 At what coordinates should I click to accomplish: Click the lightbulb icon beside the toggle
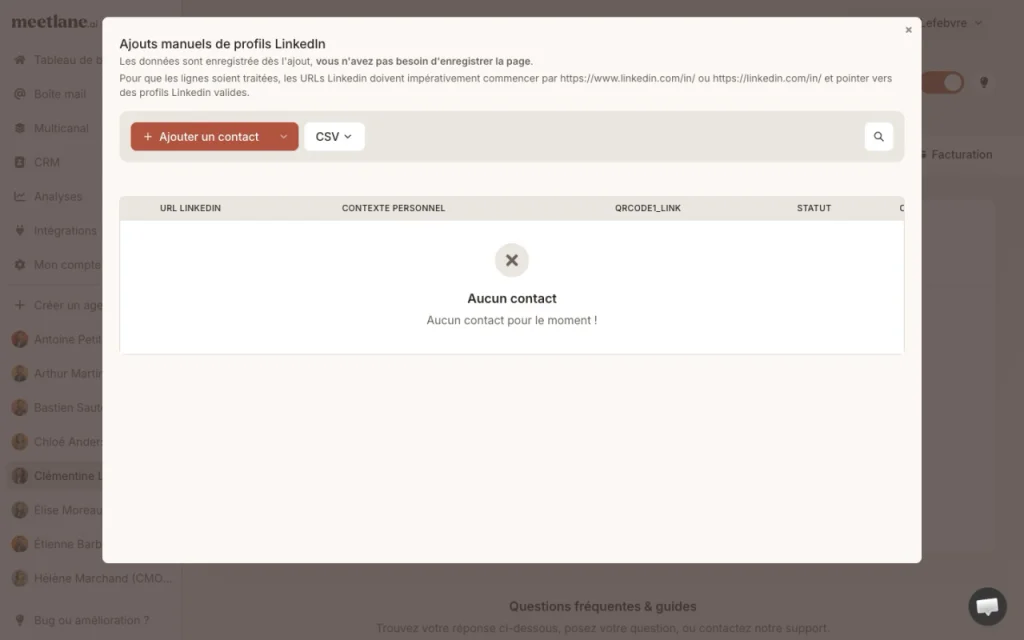(984, 82)
